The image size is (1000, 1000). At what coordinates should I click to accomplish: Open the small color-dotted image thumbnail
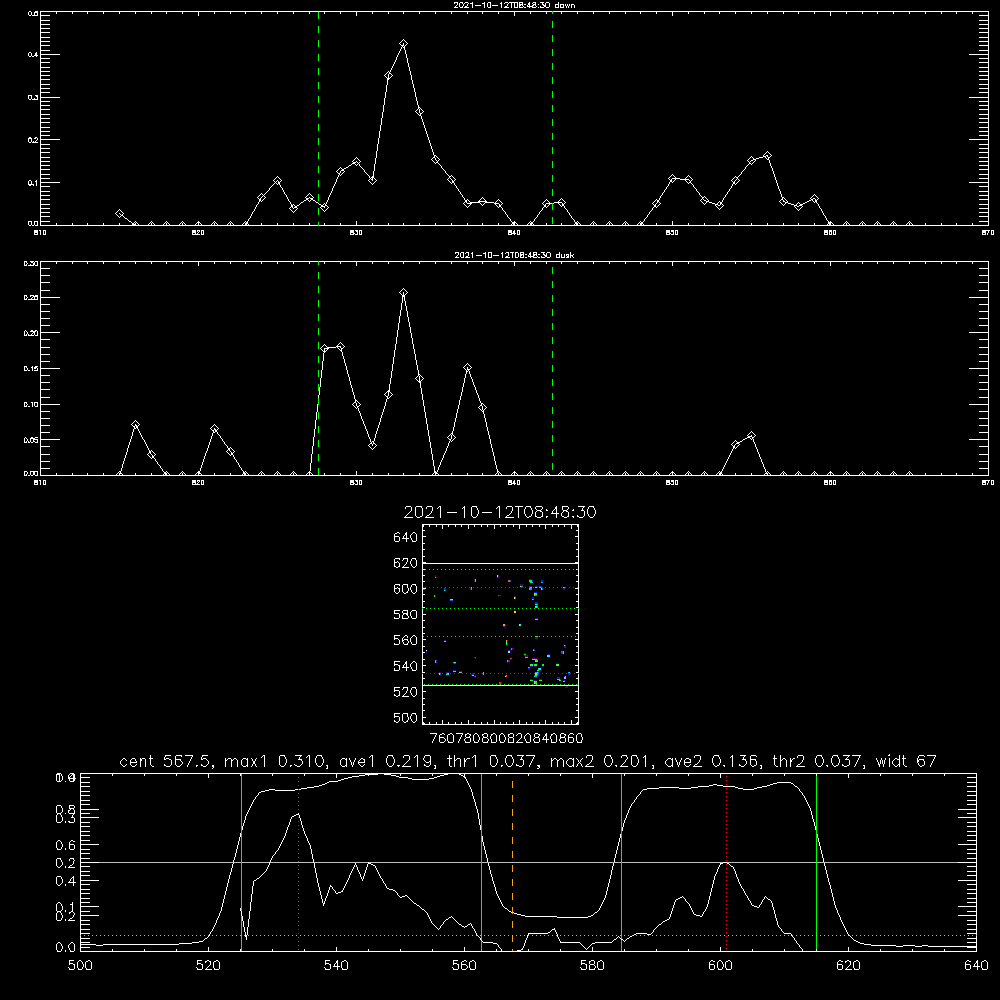pyautogui.click(x=500, y=624)
